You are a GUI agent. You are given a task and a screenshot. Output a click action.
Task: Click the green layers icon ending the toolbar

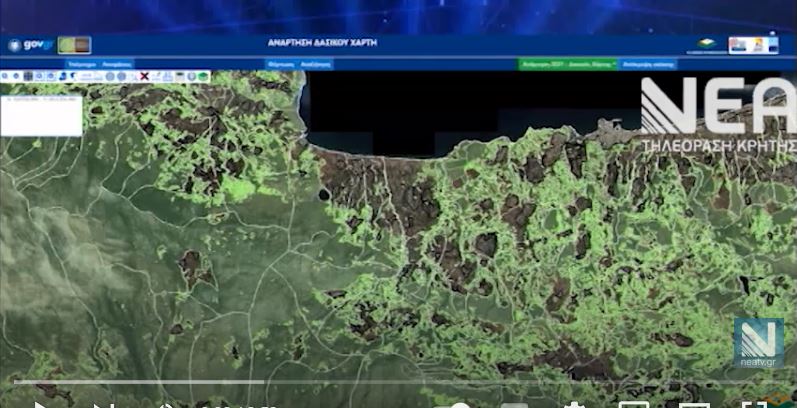click(203, 76)
